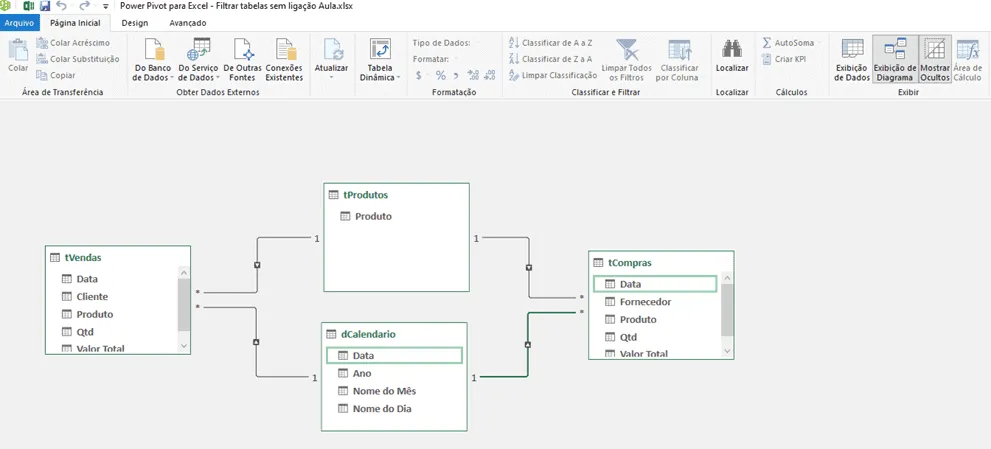
Task: Select the tProdutos table header
Action: pyautogui.click(x=396, y=195)
